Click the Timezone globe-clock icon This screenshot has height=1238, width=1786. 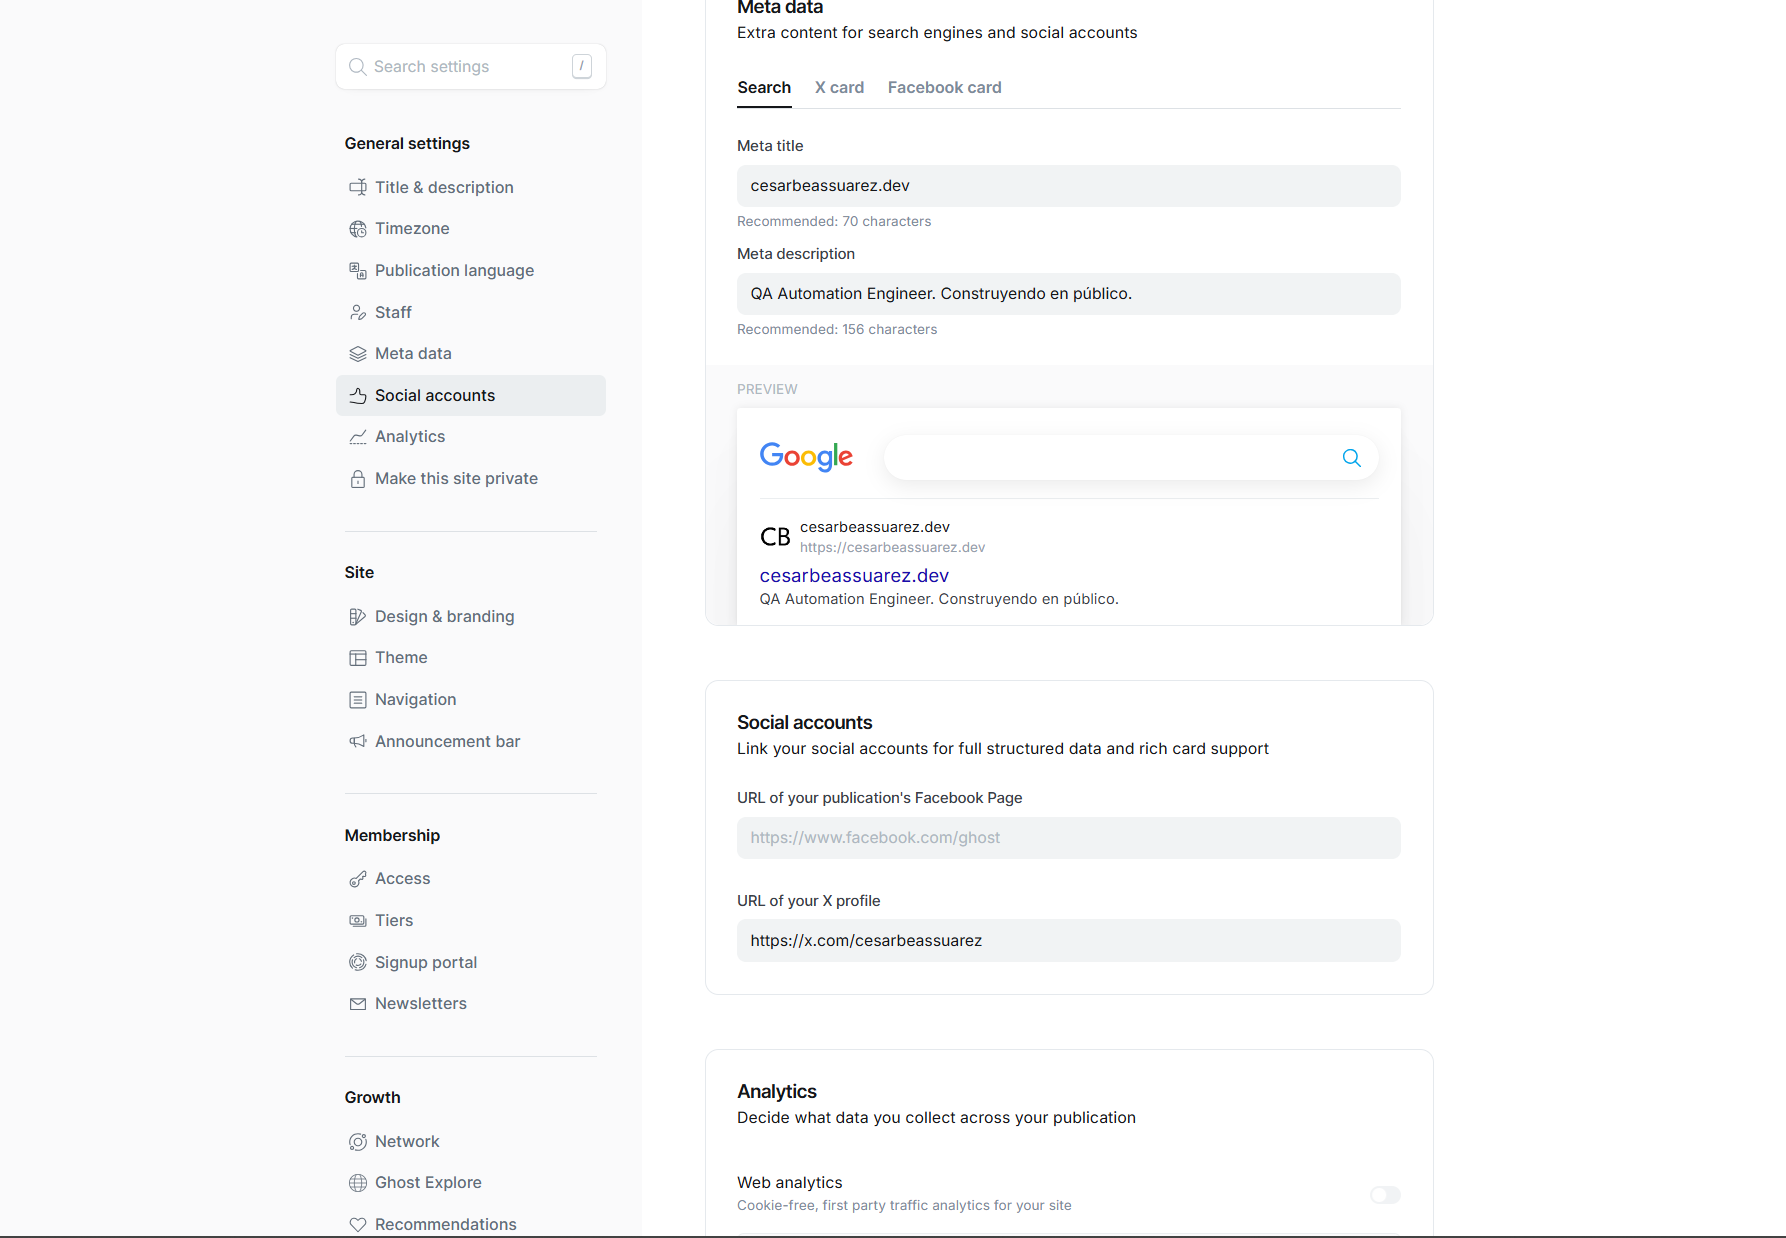[x=358, y=228]
